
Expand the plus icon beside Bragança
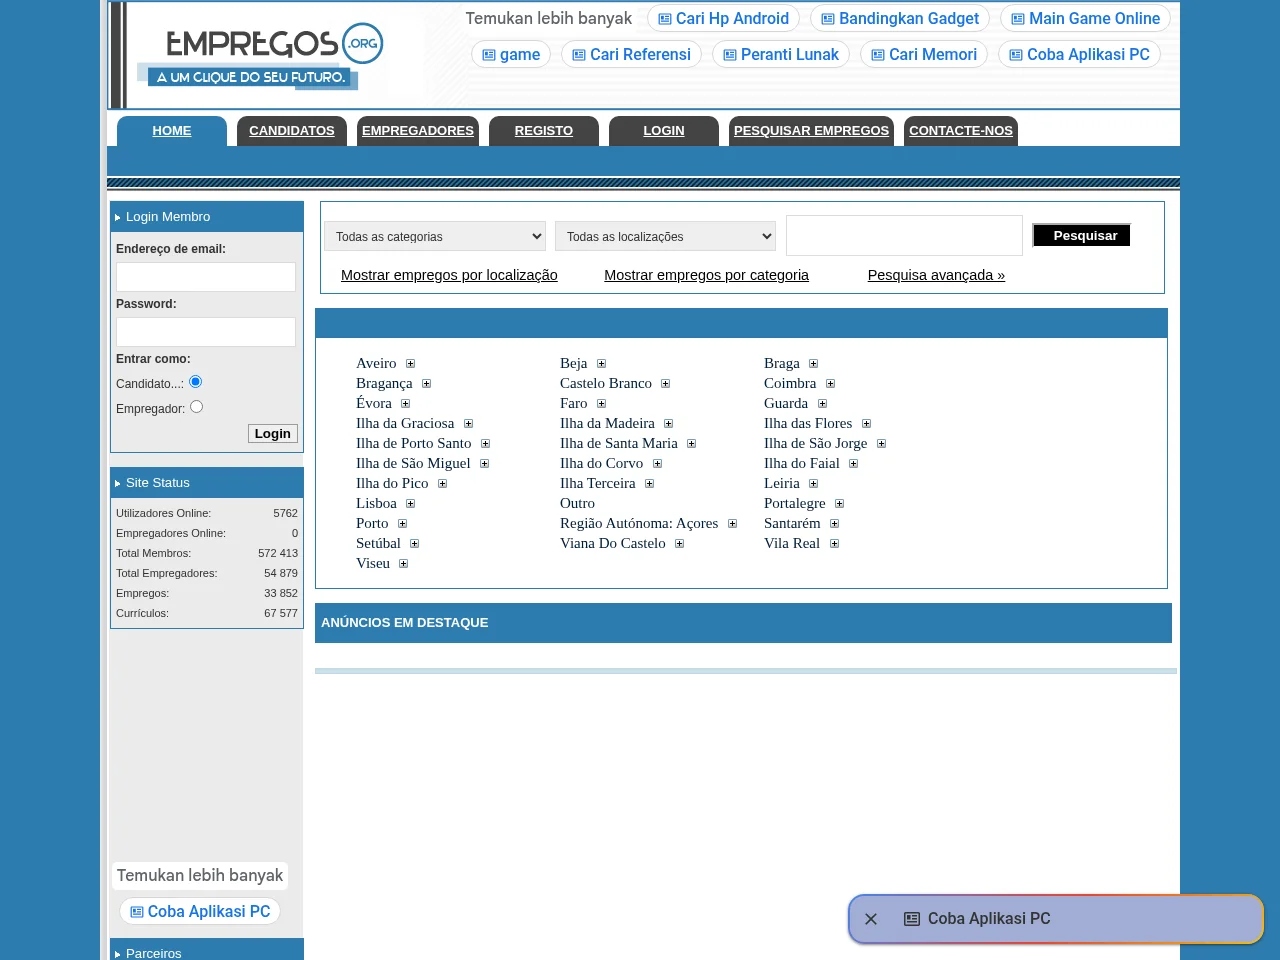pos(426,384)
